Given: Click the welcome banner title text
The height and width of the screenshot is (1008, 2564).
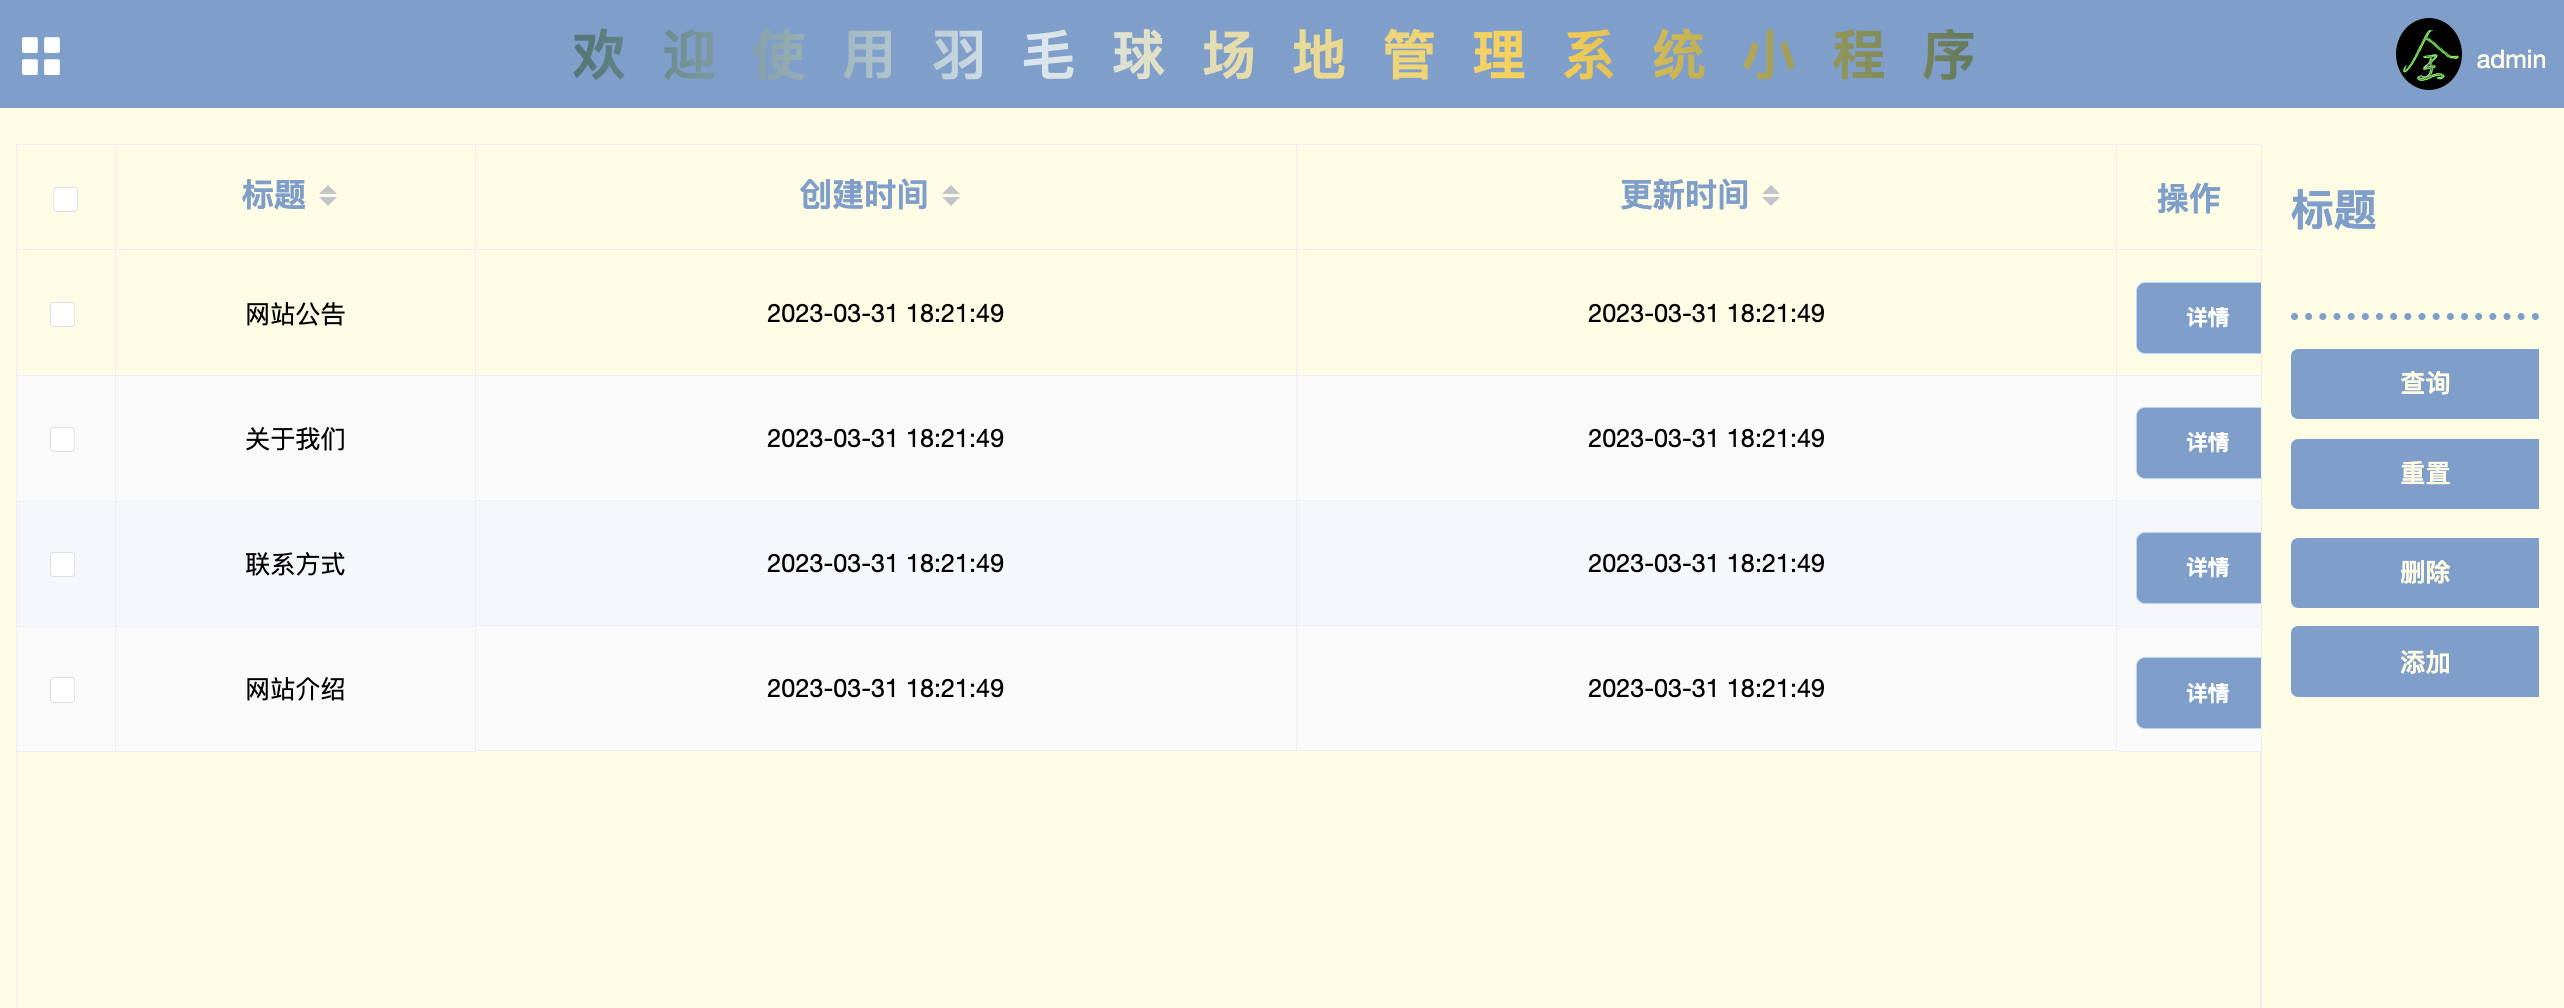Looking at the screenshot, I should [x=1274, y=55].
